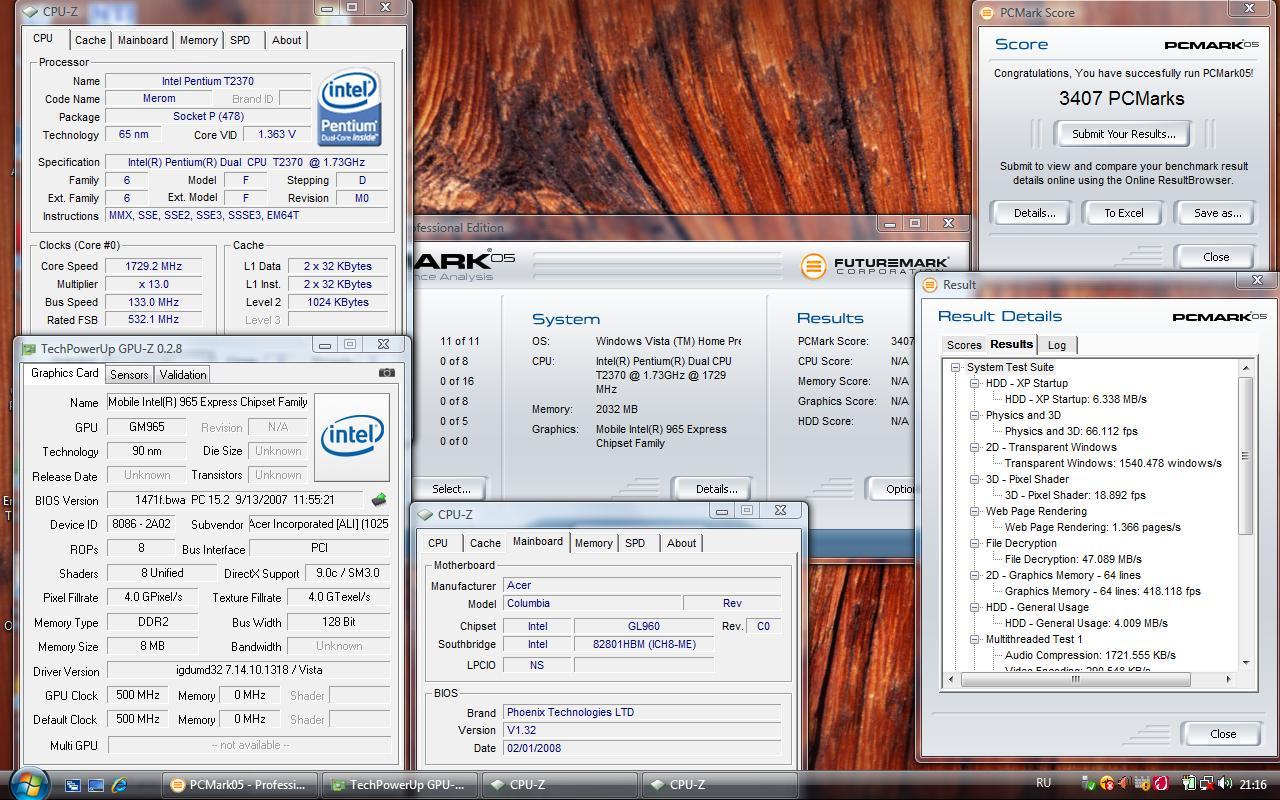Screen dimensions: 1280x800
Task: Click Close button in PCMark Score window
Action: click(1216, 257)
